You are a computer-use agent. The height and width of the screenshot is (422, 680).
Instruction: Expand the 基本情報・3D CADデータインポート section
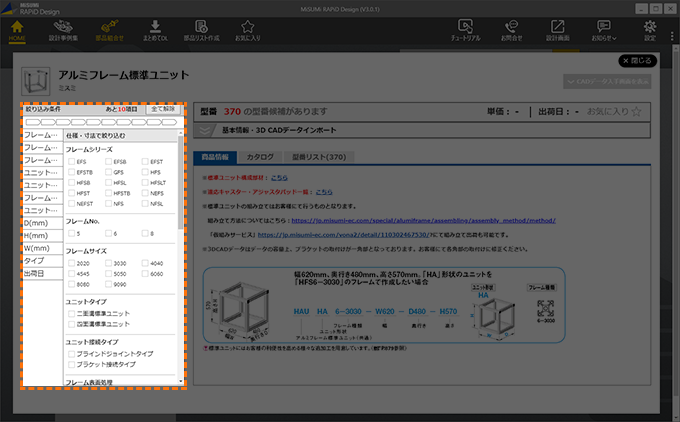[x=206, y=129]
